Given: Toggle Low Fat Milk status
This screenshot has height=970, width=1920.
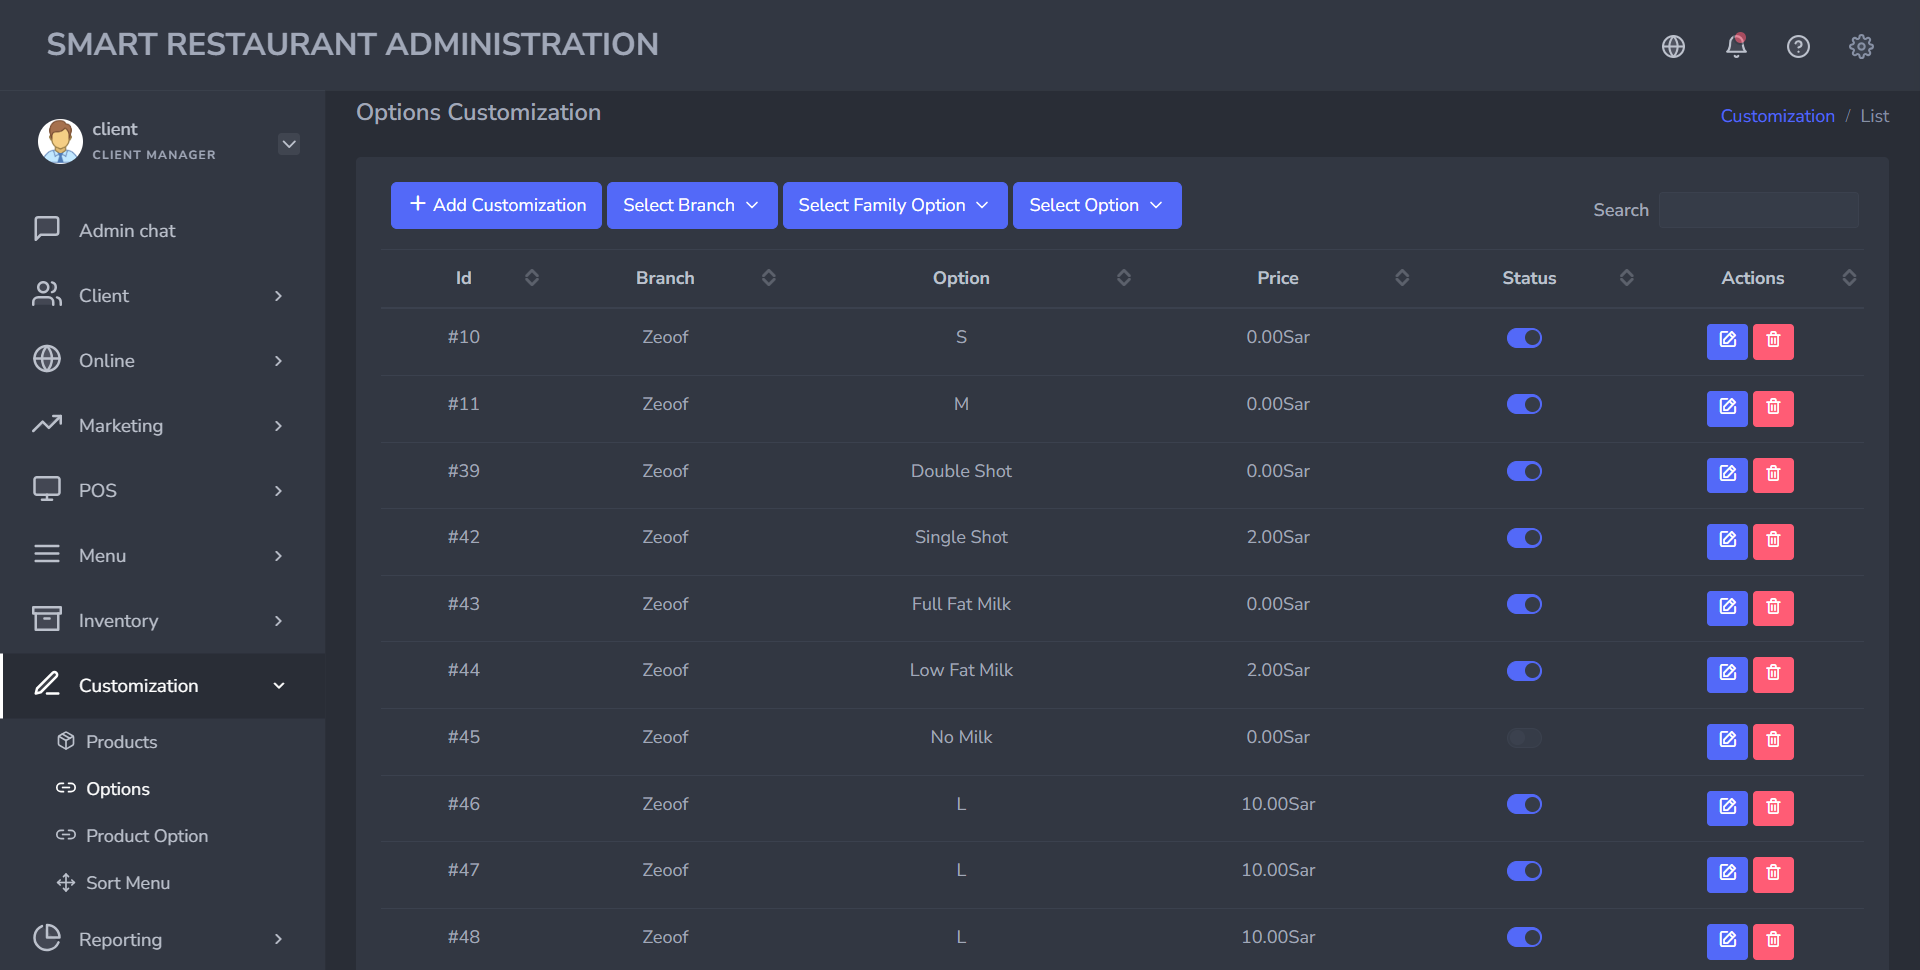Looking at the screenshot, I should pyautogui.click(x=1524, y=671).
